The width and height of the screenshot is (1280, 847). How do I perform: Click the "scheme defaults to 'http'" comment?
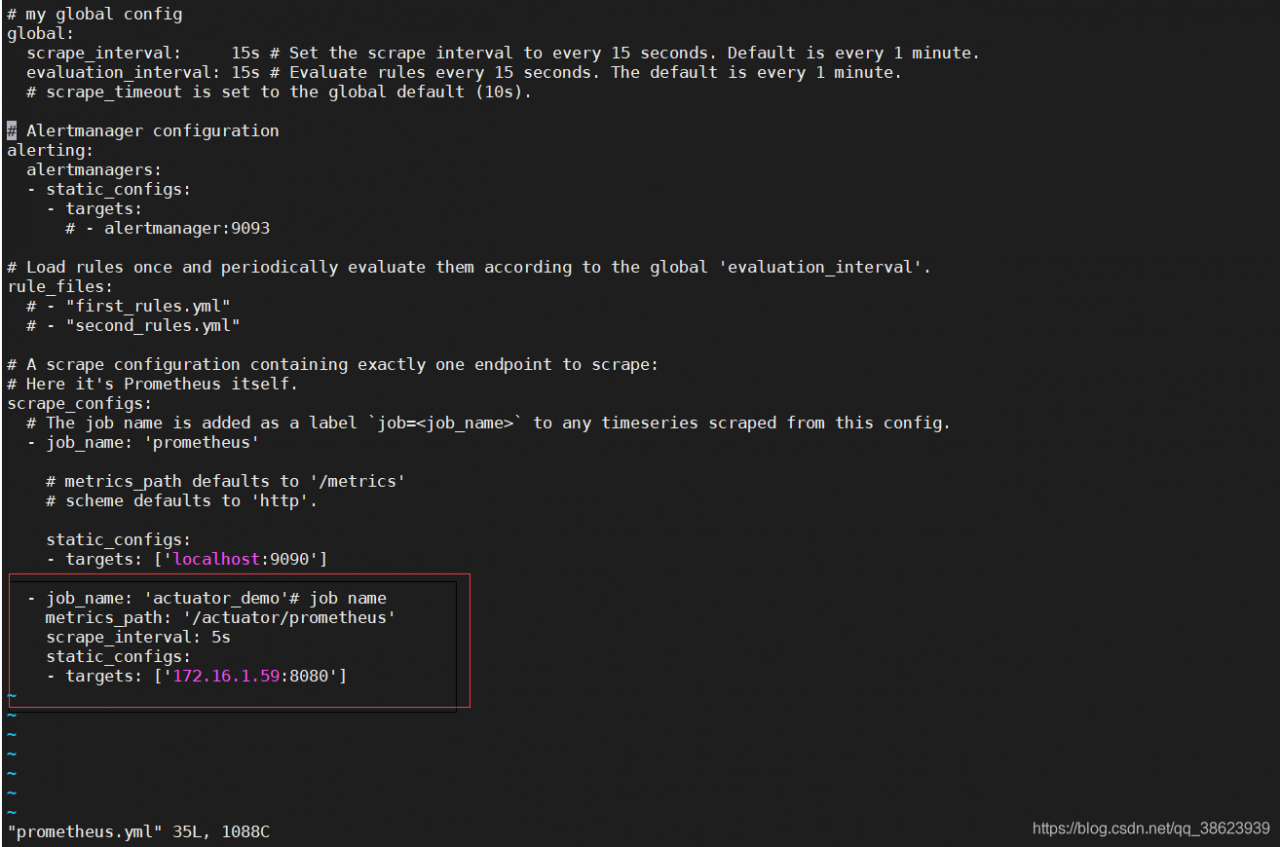click(182, 501)
